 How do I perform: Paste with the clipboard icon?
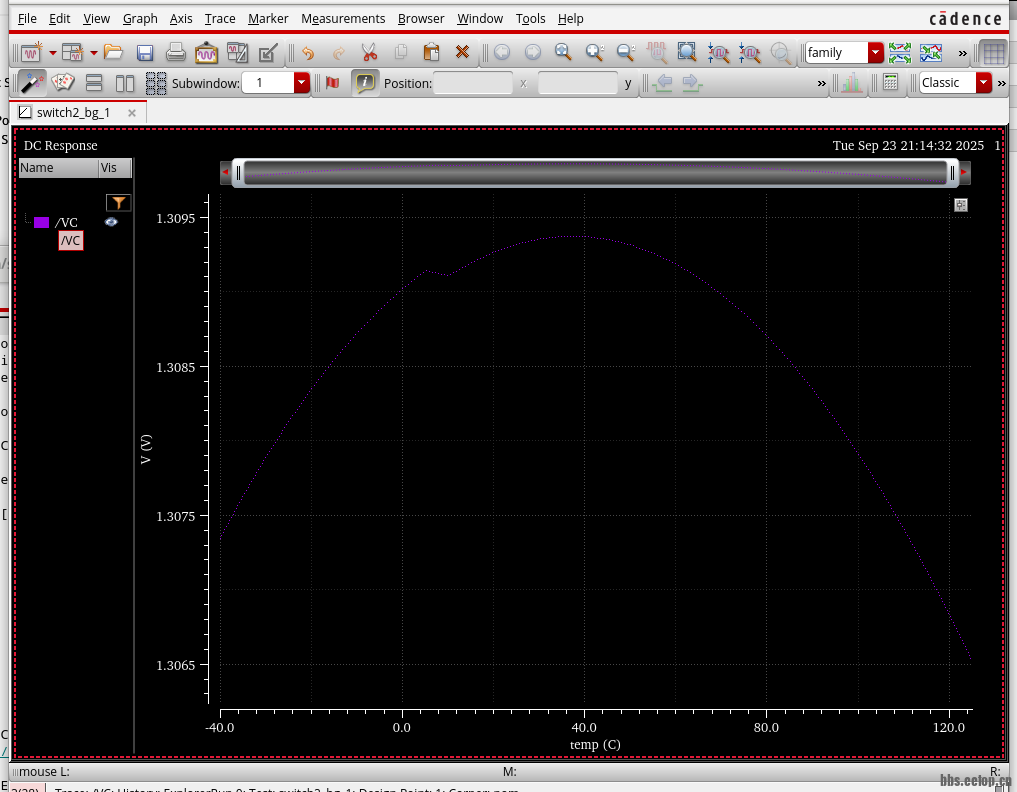[x=431, y=52]
